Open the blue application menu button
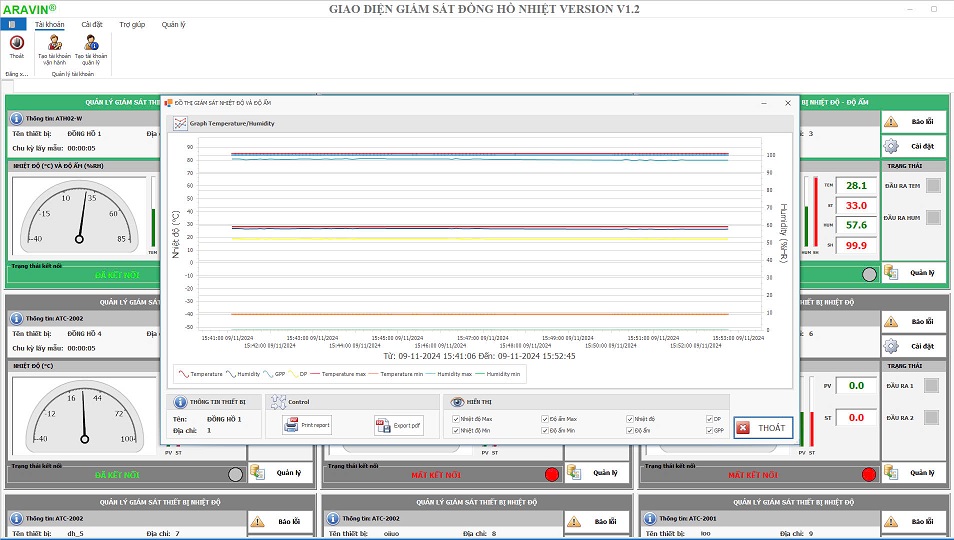 (x=11, y=23)
